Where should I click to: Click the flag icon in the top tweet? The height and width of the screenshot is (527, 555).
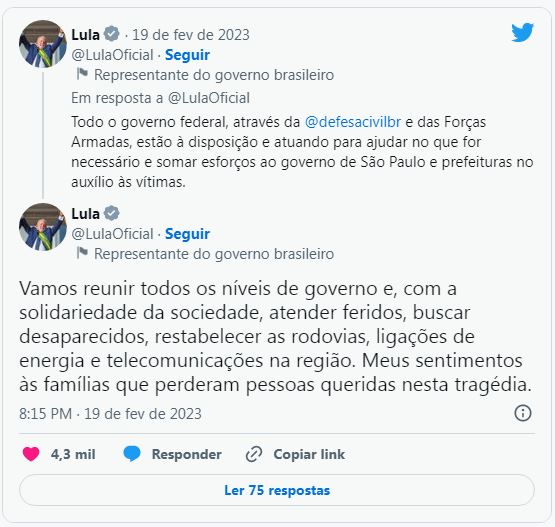(x=82, y=74)
